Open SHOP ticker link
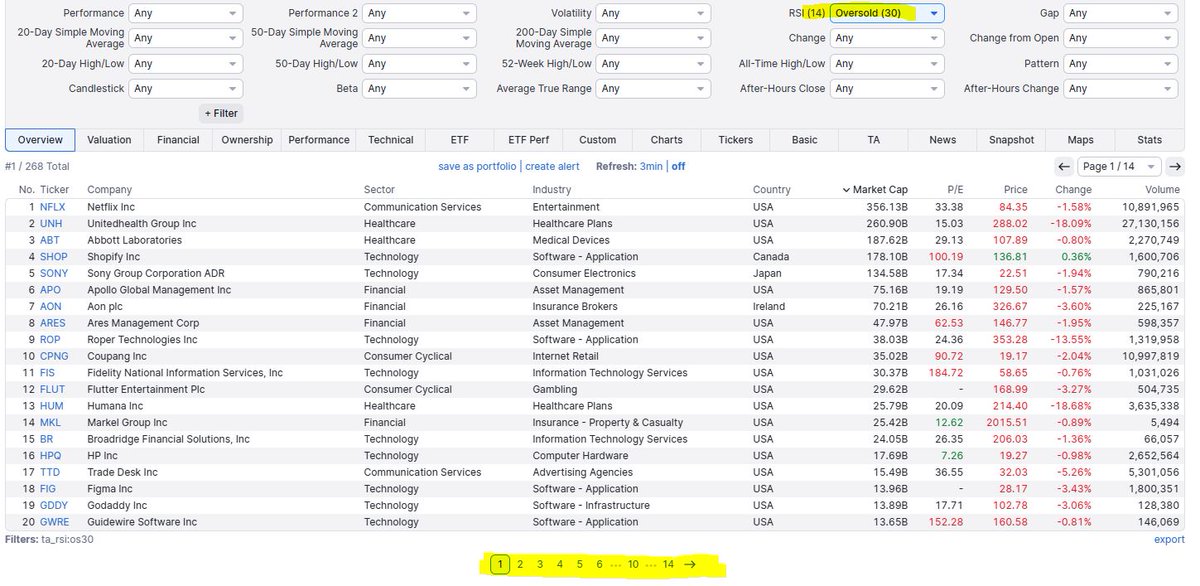 [x=54, y=257]
